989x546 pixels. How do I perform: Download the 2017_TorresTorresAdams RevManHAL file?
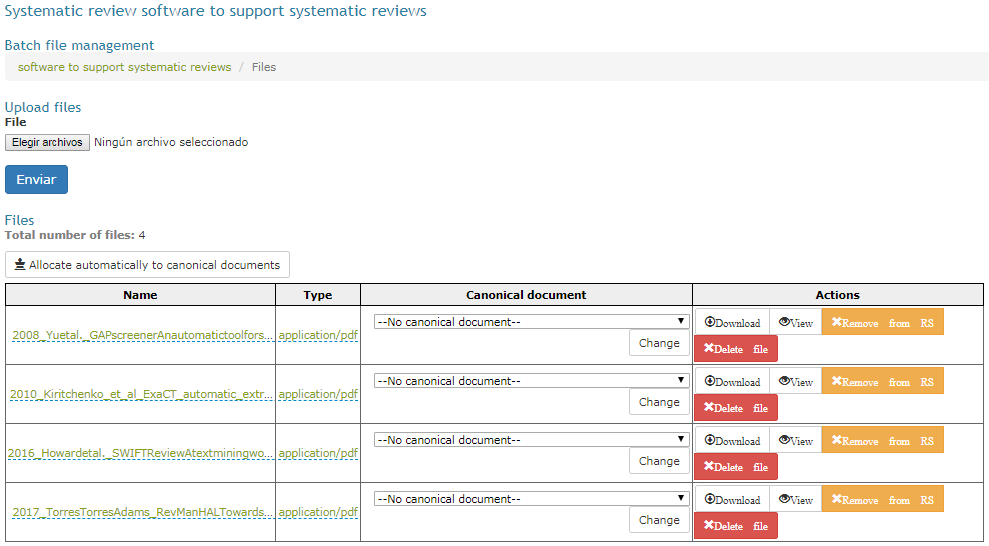pyautogui.click(x=732, y=499)
